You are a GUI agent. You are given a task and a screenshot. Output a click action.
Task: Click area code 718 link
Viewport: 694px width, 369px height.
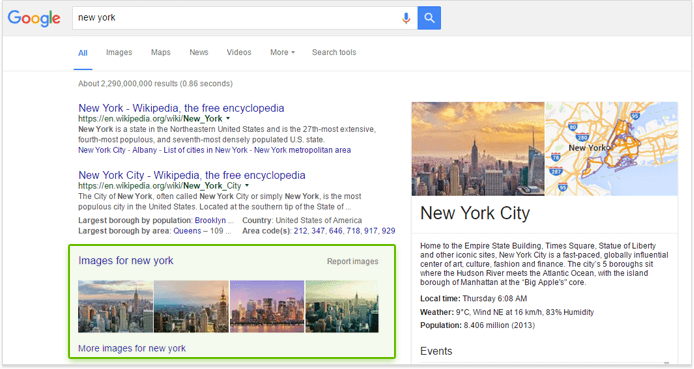click(353, 231)
